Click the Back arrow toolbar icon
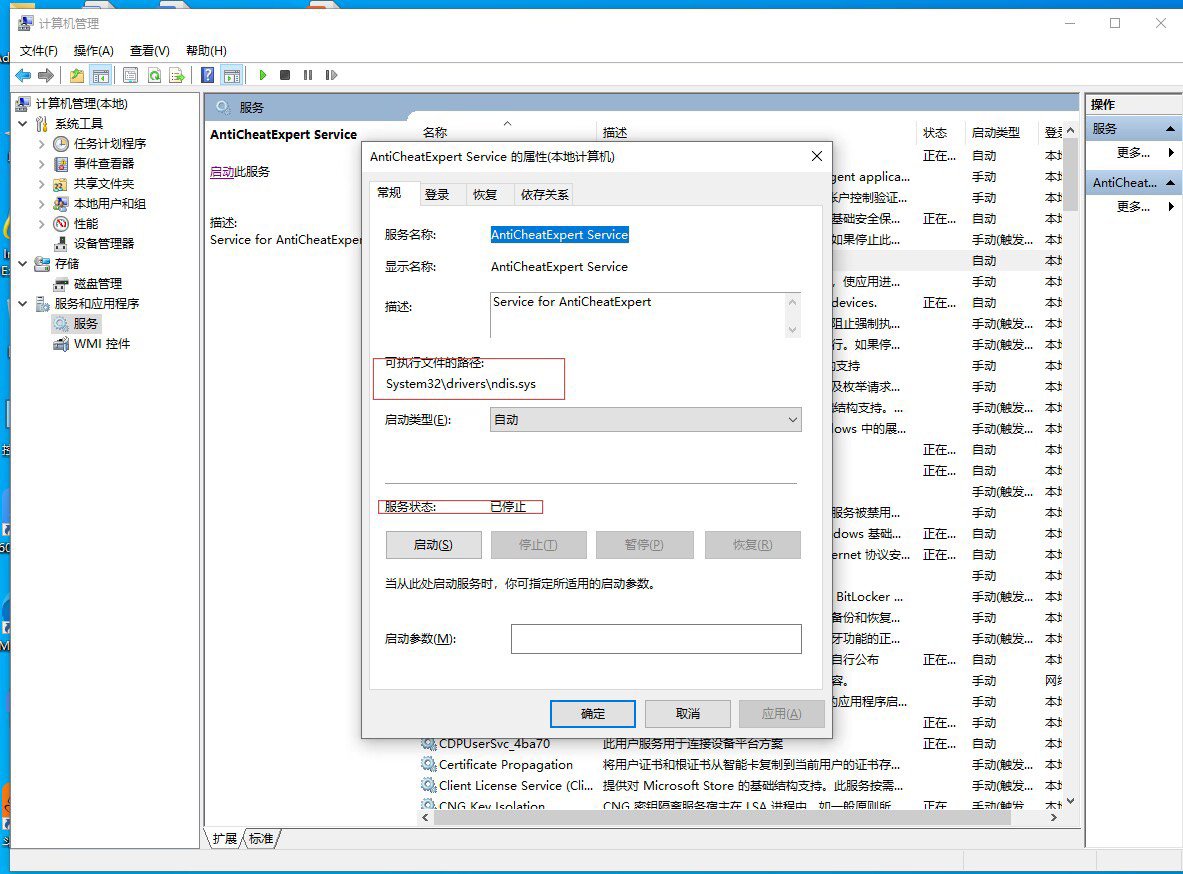1183x874 pixels. (x=23, y=75)
